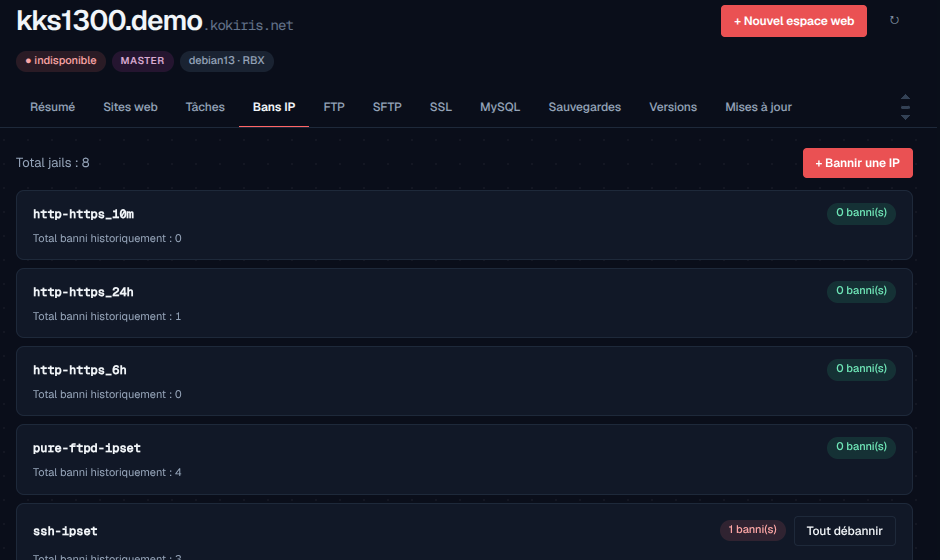Go to the Sauvegardes tab
Screen dimensions: 940x560
pos(585,107)
